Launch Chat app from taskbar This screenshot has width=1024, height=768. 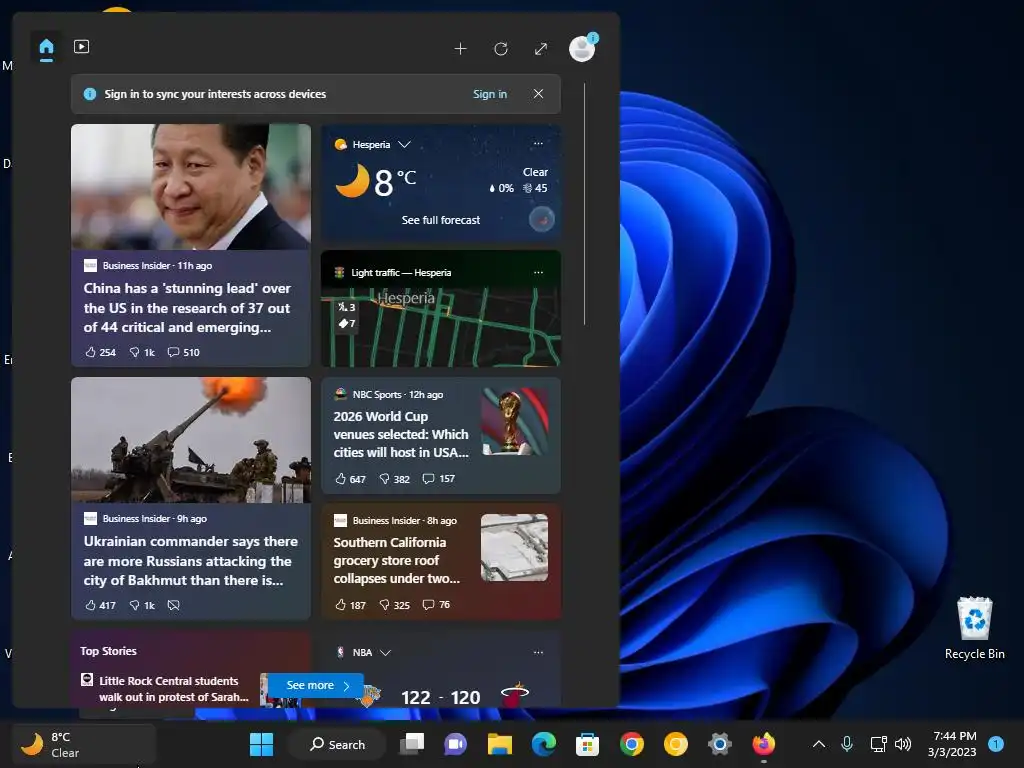coord(455,744)
